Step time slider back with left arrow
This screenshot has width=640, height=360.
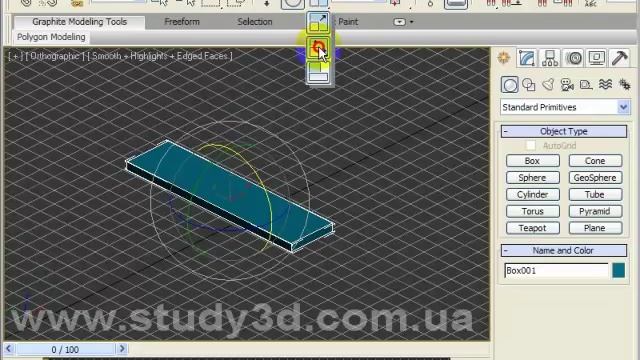(x=9, y=349)
